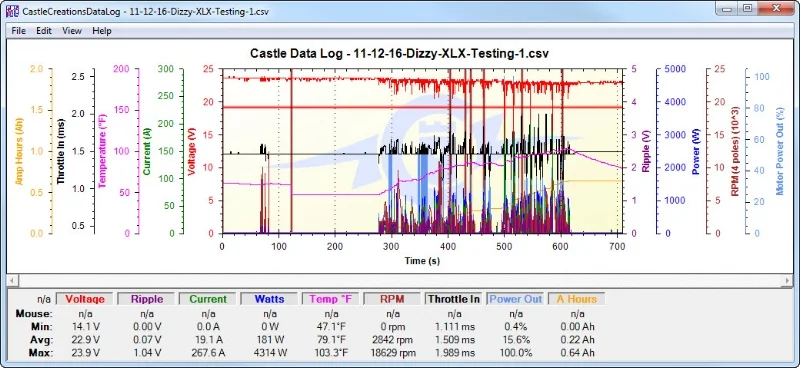The height and width of the screenshot is (368, 800).
Task: Click the minimum voltage value 14.1 V
Action: 86,327
